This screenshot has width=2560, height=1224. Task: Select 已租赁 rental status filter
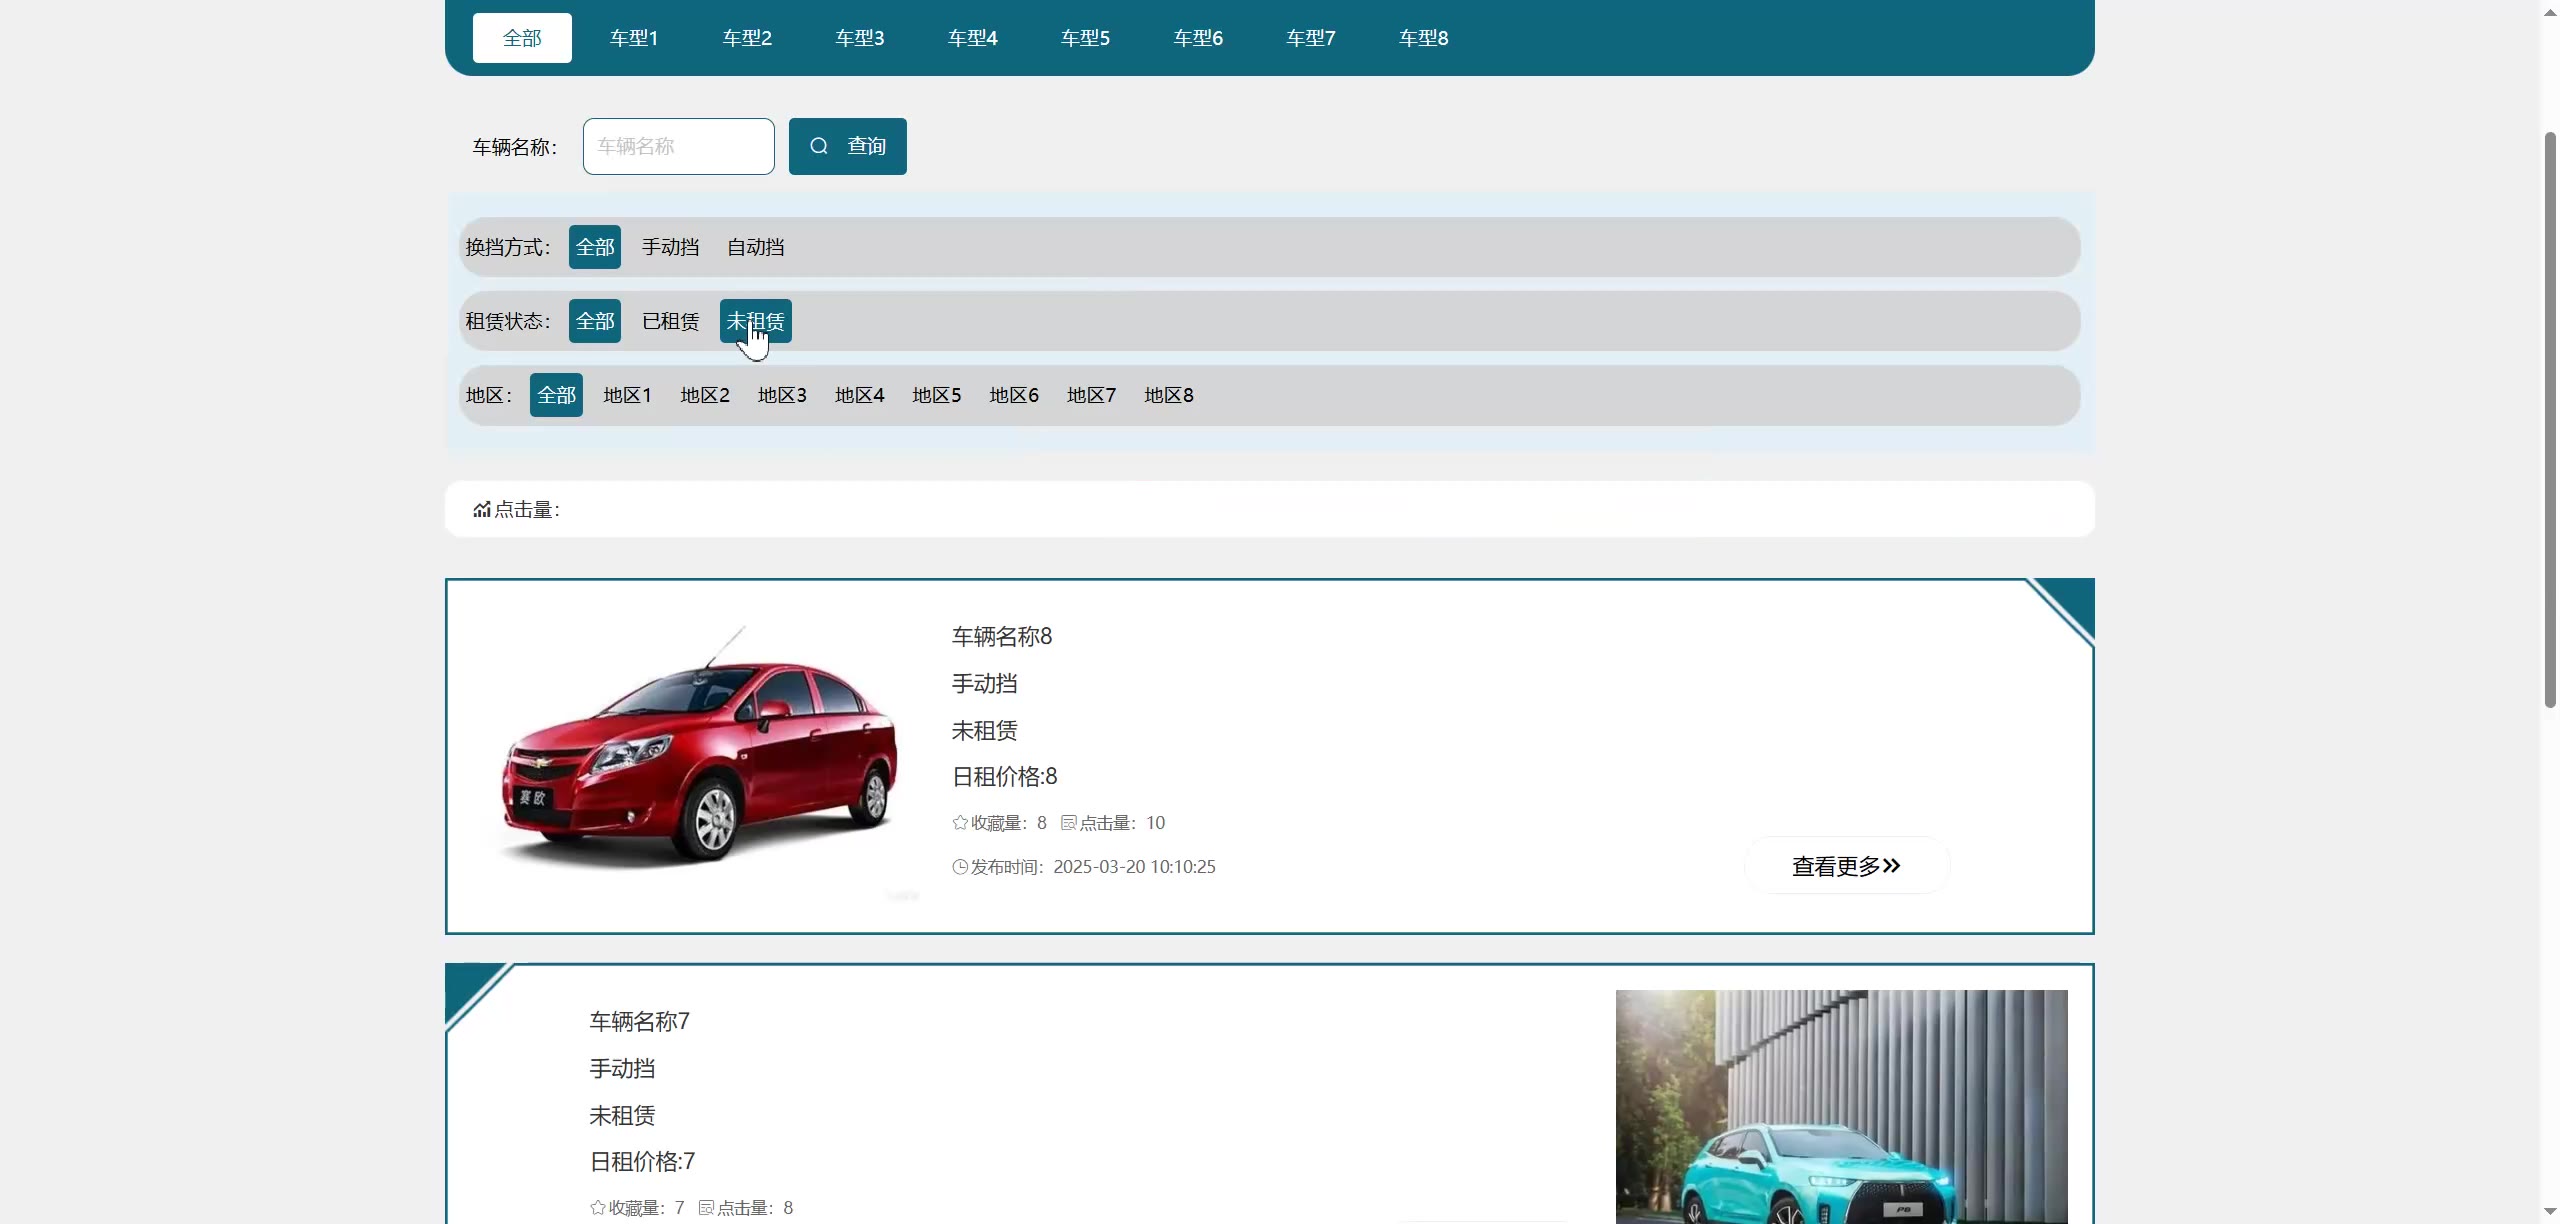click(670, 321)
